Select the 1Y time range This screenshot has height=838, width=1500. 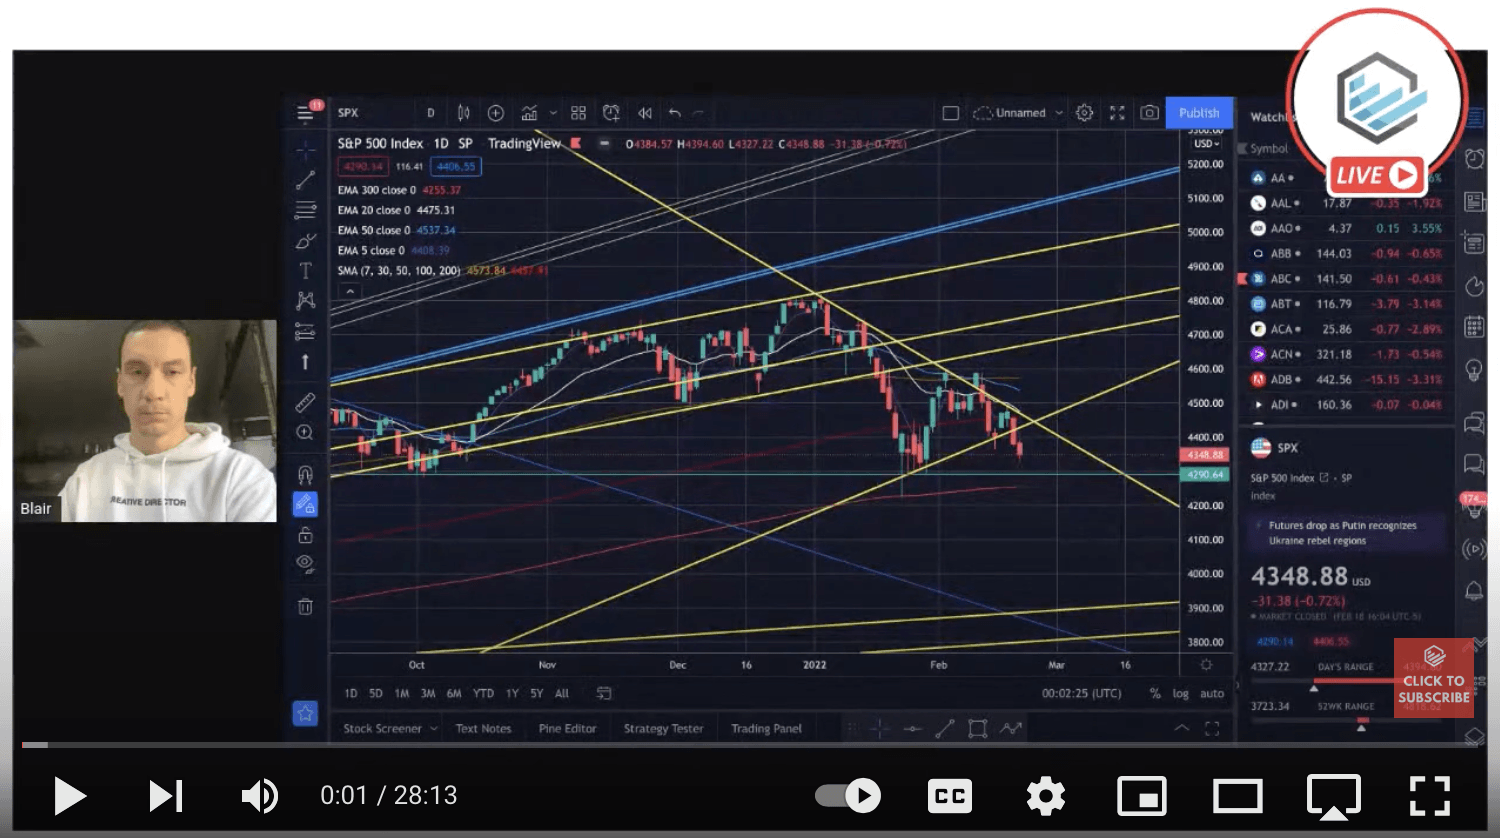pyautogui.click(x=512, y=693)
